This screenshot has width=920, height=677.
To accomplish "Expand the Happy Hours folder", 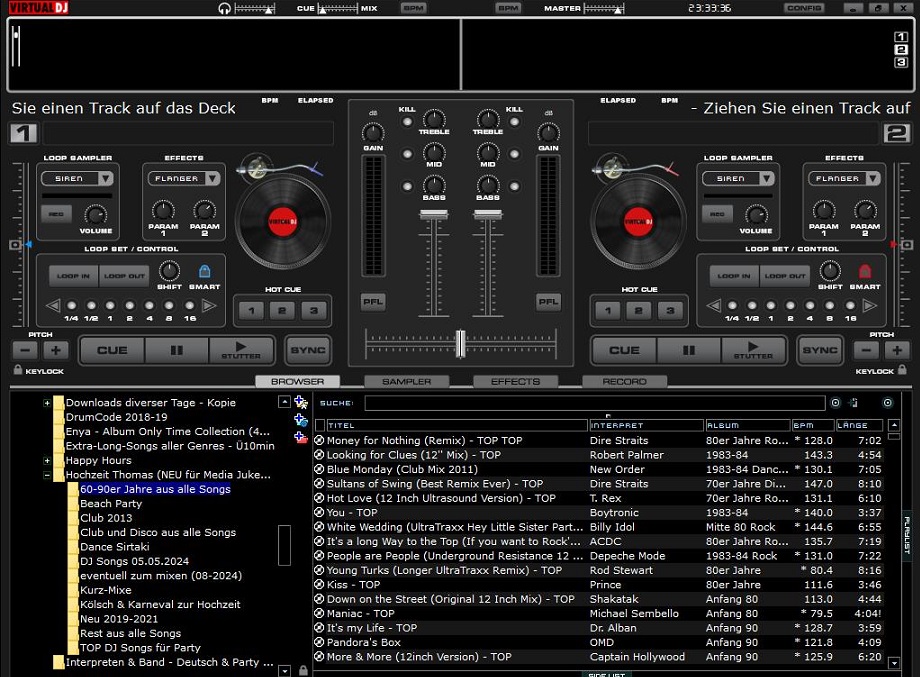I will point(47,461).
